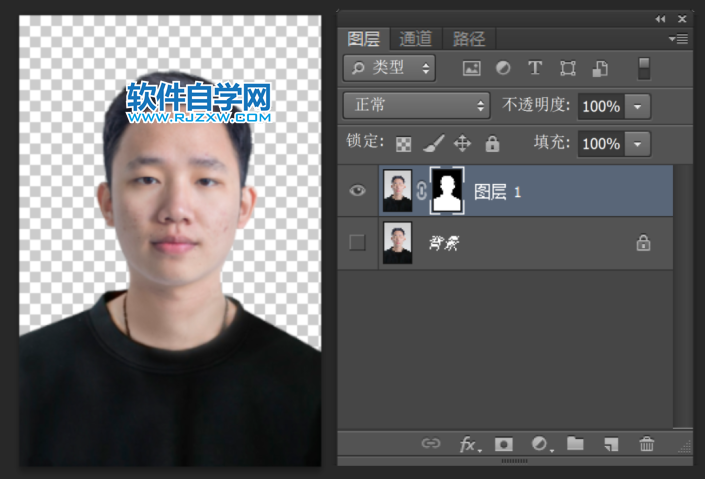This screenshot has width=705, height=479.
Task: Hide 图层 1 using its eye icon
Action: click(357, 191)
